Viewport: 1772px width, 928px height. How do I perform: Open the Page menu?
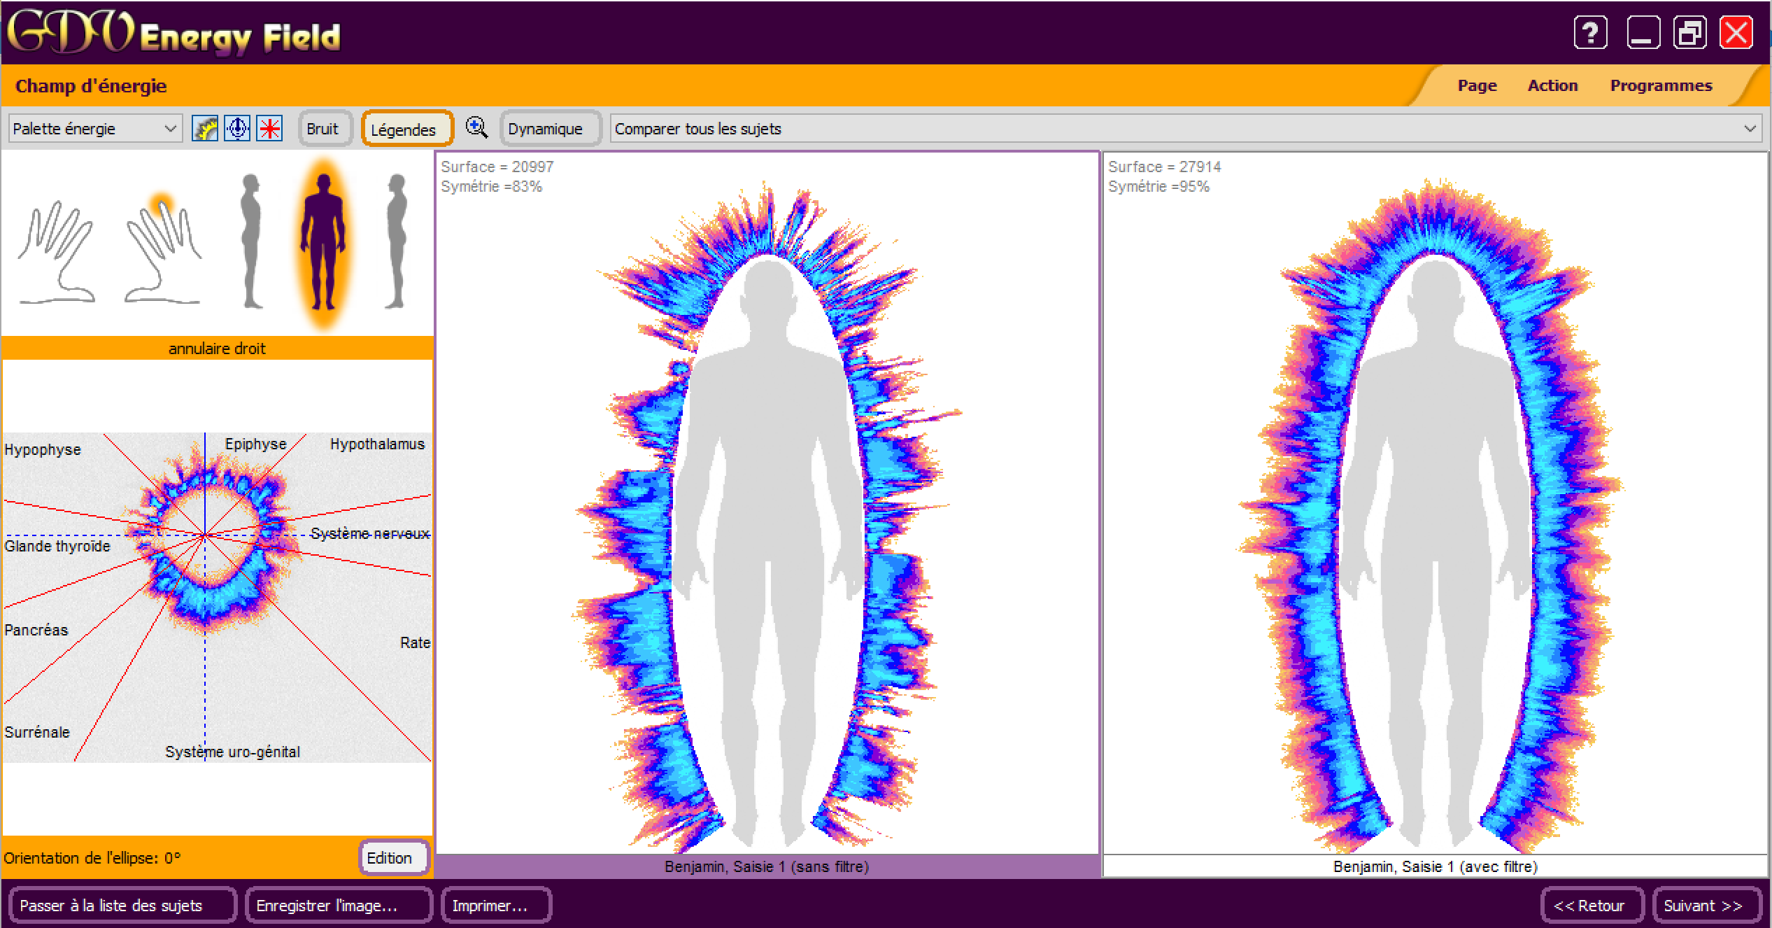point(1477,86)
